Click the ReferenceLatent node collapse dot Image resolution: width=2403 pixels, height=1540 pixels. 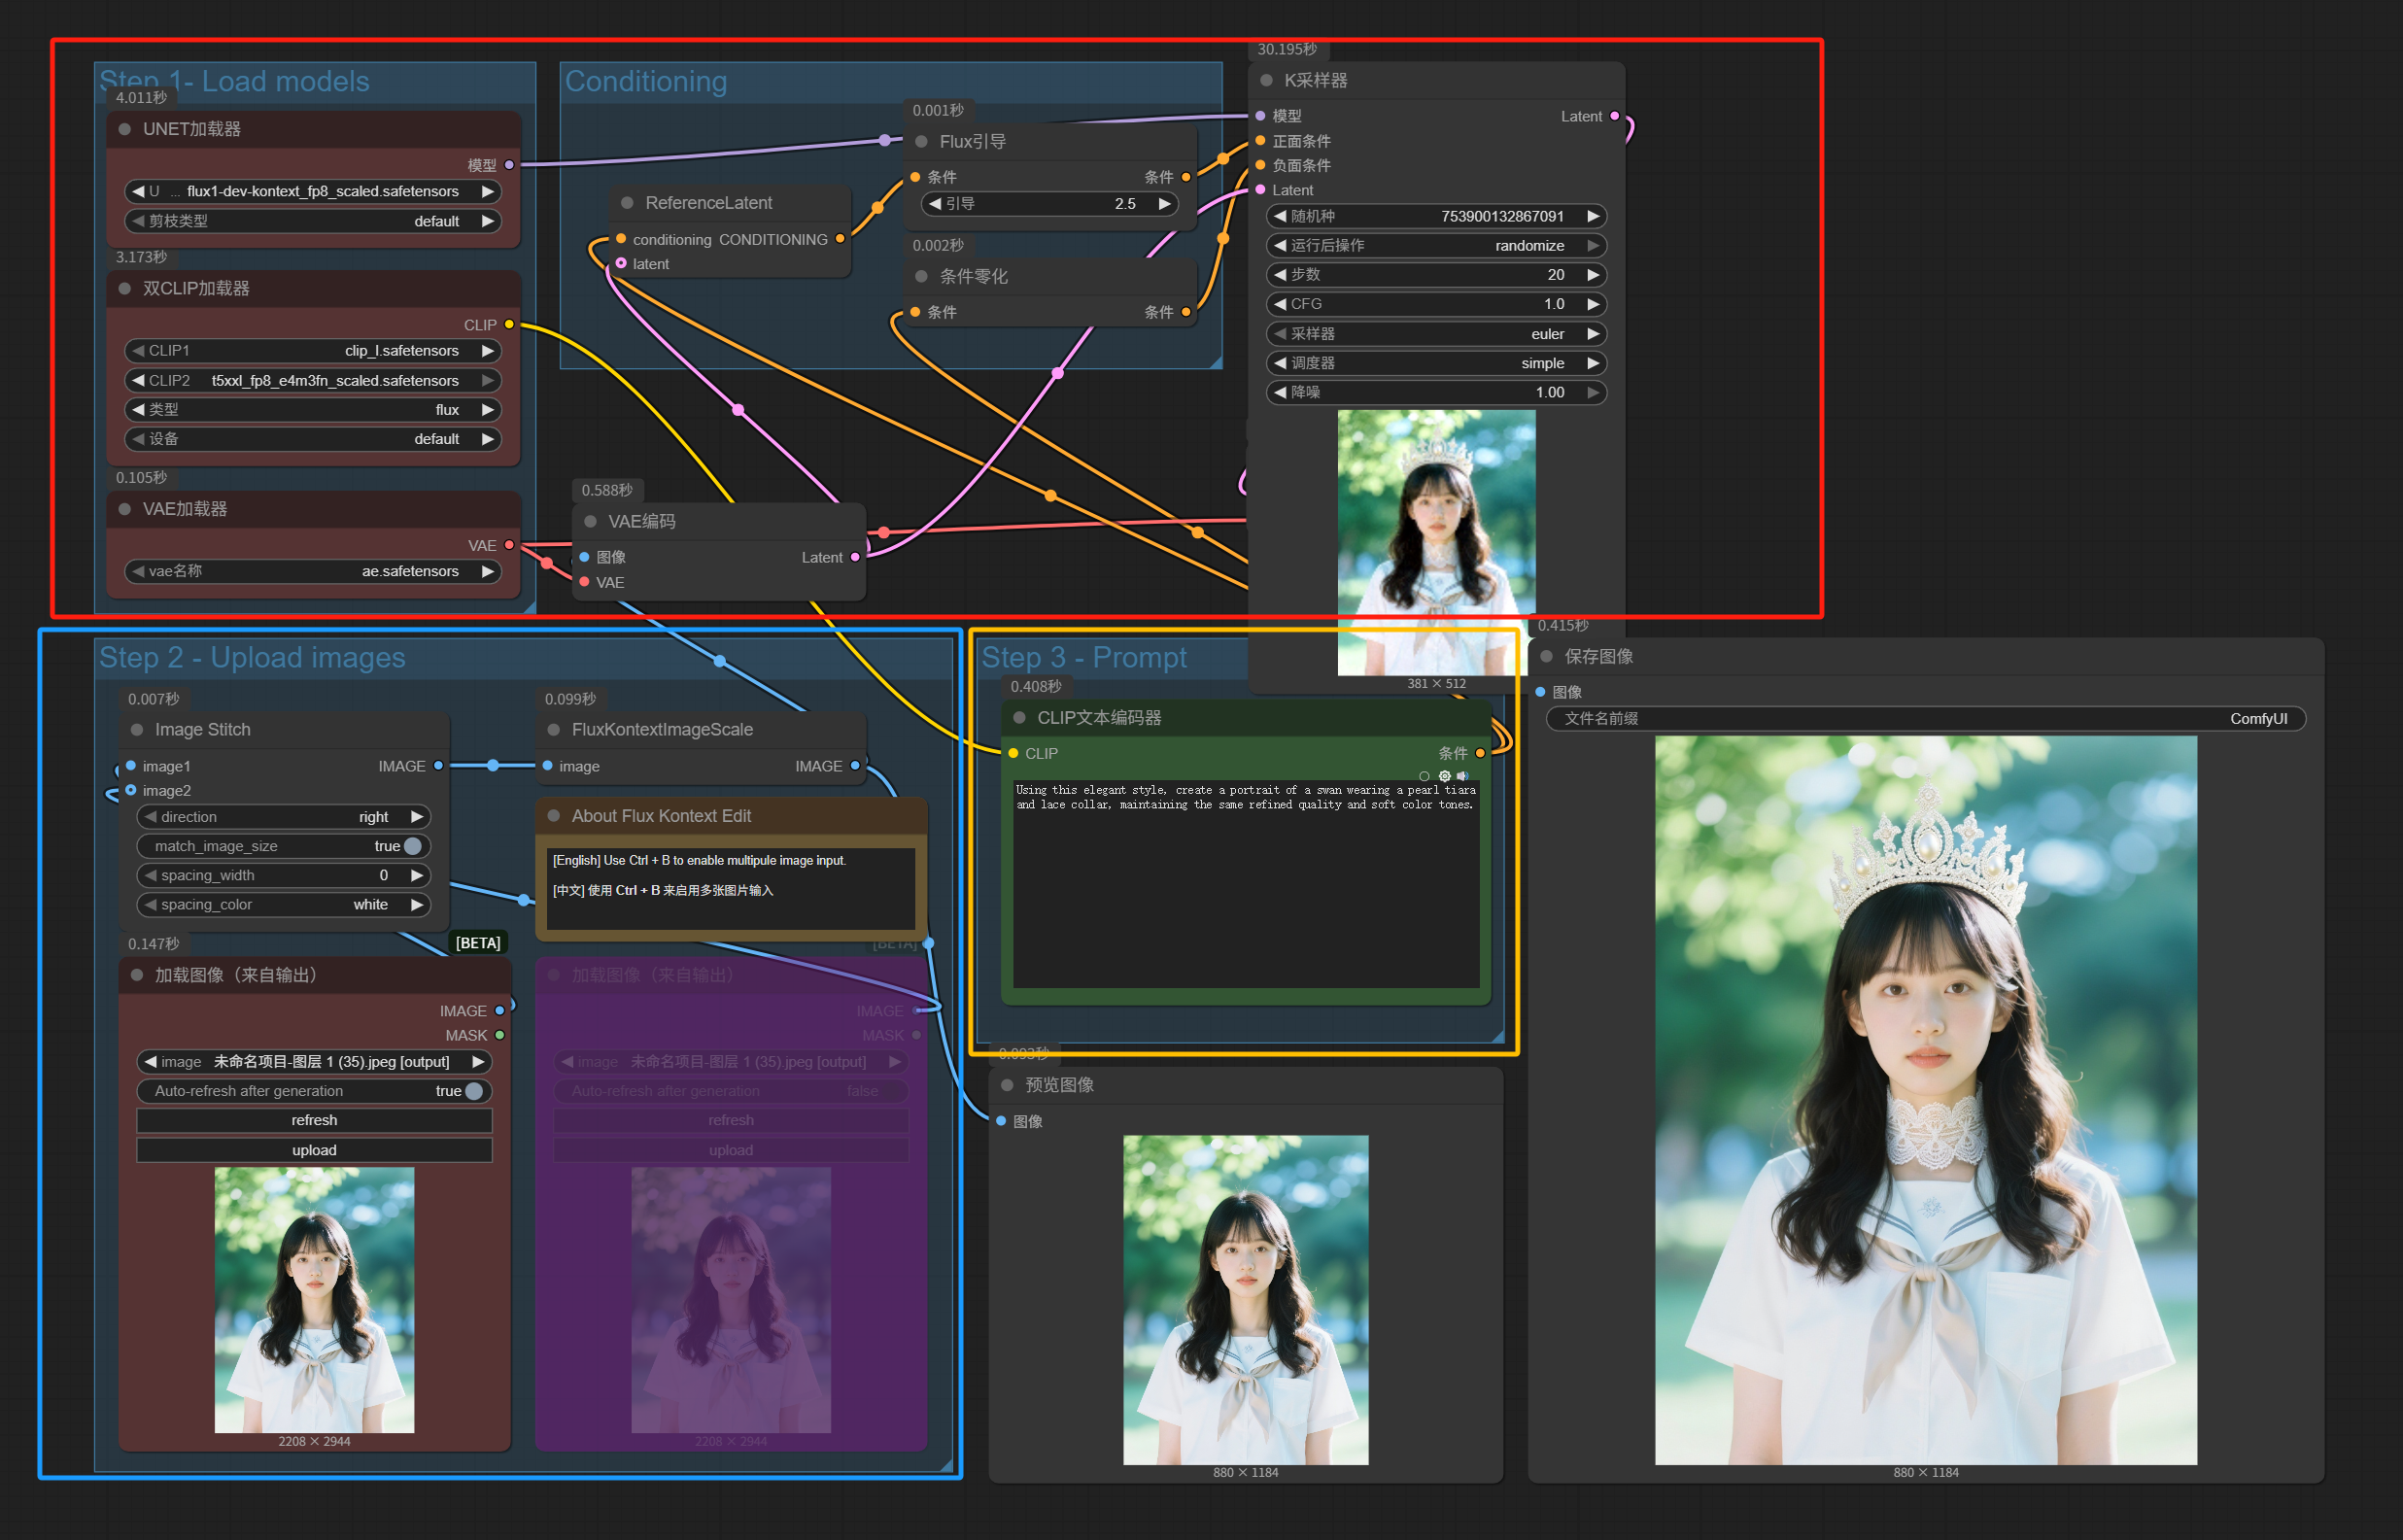tap(627, 203)
